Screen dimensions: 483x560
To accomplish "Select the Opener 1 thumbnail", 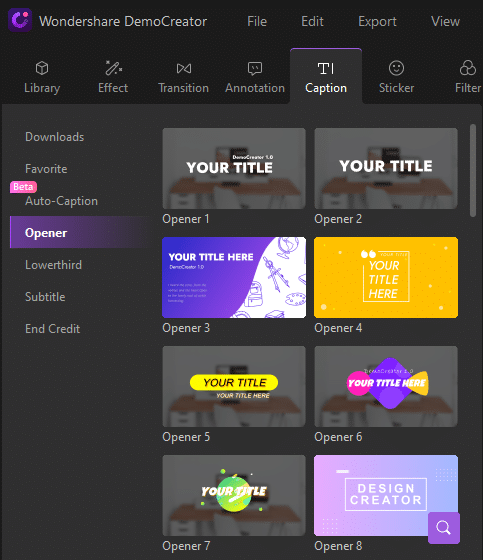I will pyautogui.click(x=234, y=169).
